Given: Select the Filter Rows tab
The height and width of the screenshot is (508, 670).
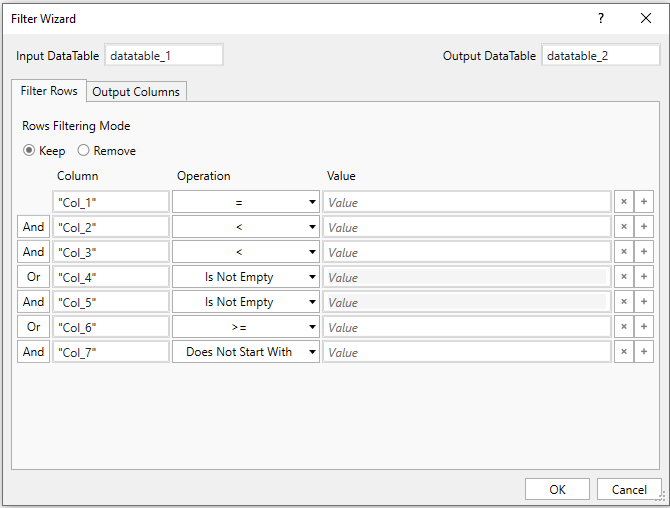Looking at the screenshot, I should click(x=49, y=91).
